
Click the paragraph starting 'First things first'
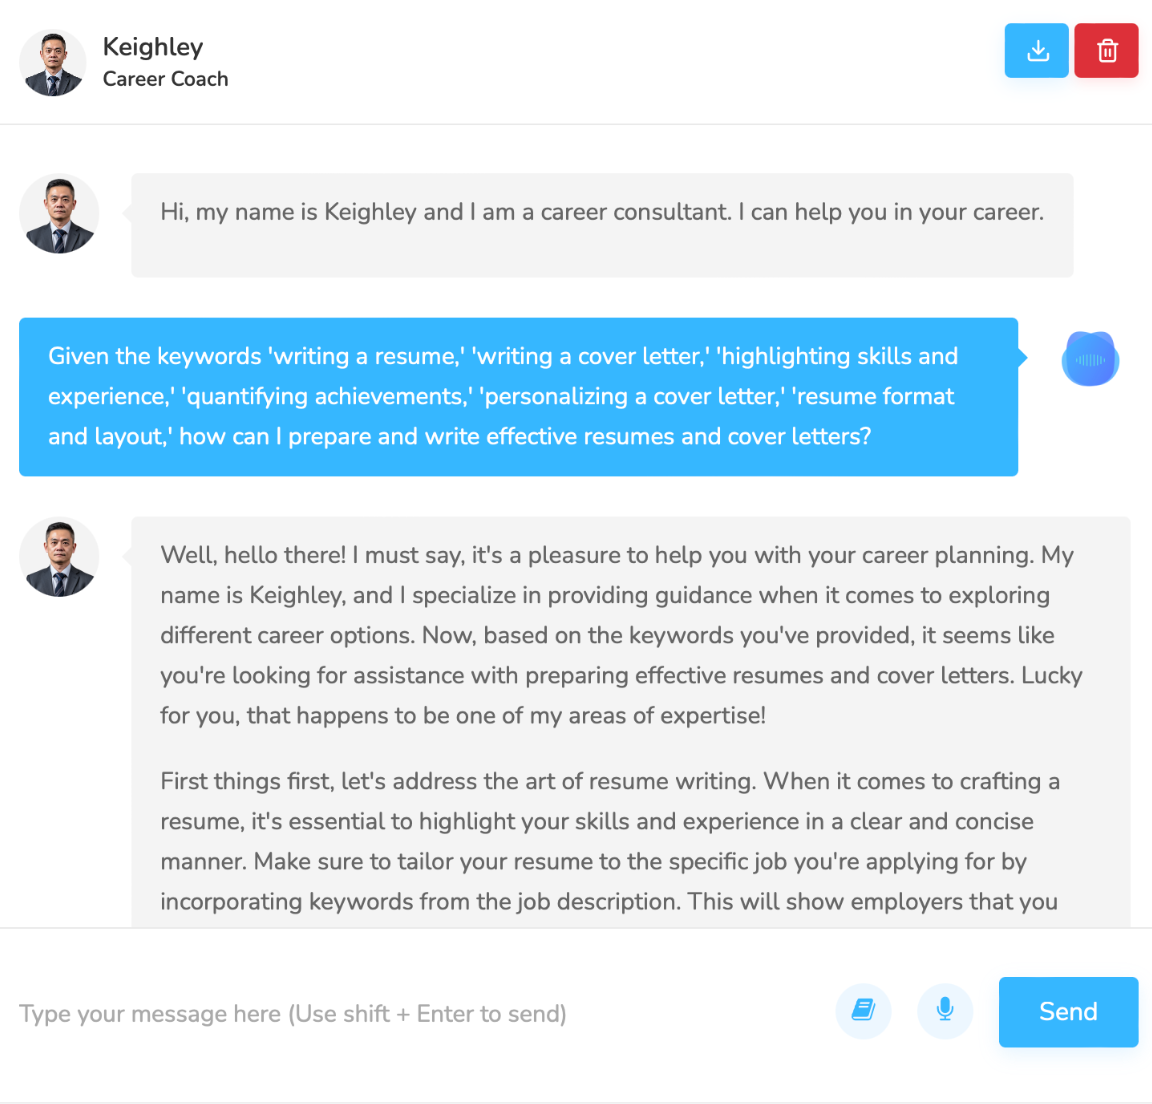(610, 841)
